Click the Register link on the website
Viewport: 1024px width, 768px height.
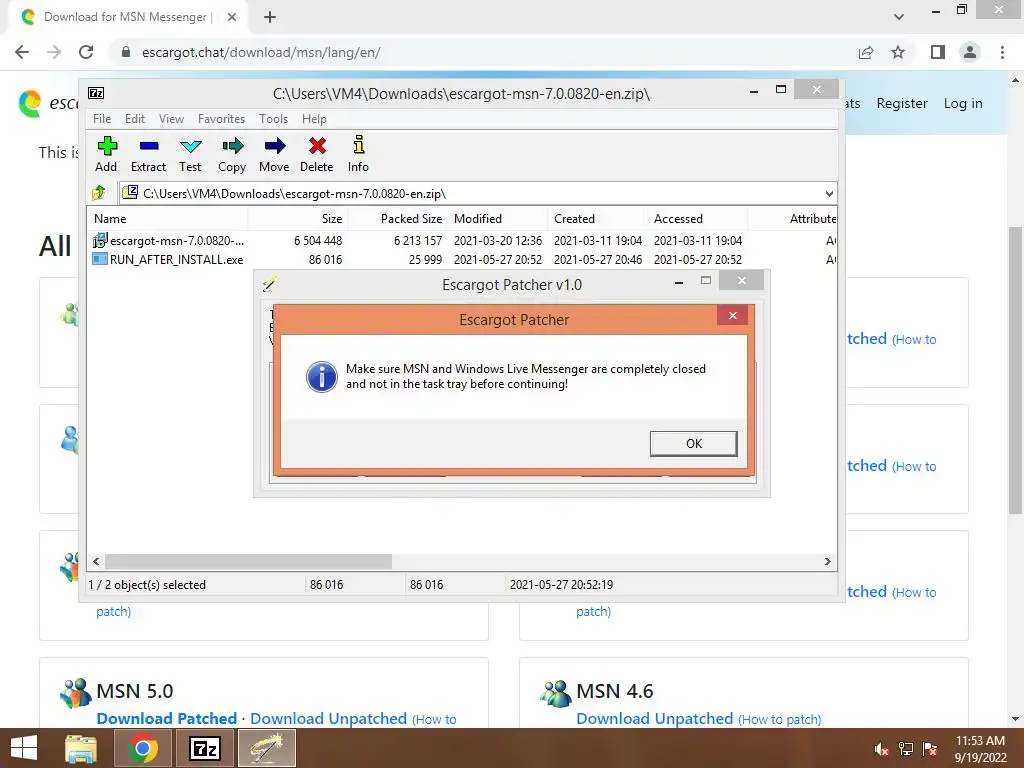click(x=902, y=103)
